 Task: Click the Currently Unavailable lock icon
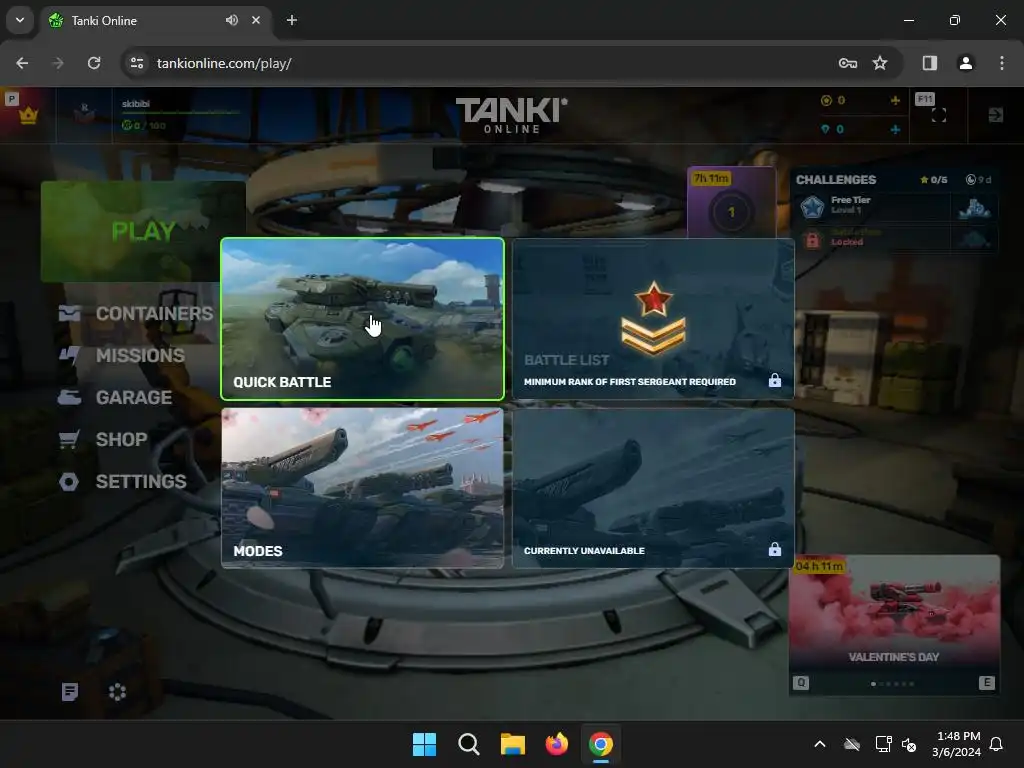click(x=775, y=549)
